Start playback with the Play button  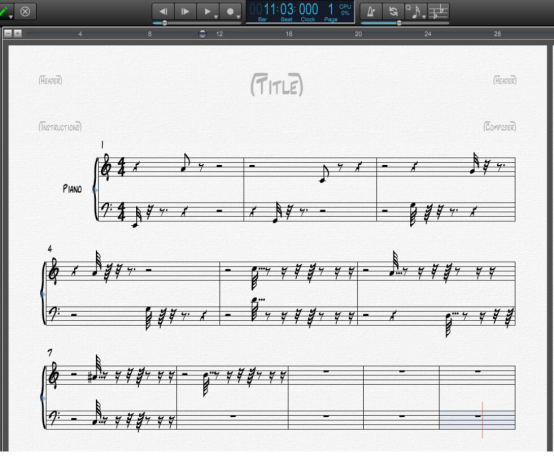coord(207,12)
